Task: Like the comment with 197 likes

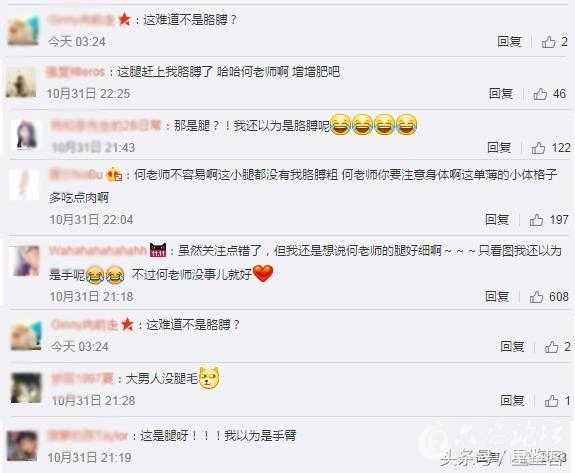Action: pos(536,220)
